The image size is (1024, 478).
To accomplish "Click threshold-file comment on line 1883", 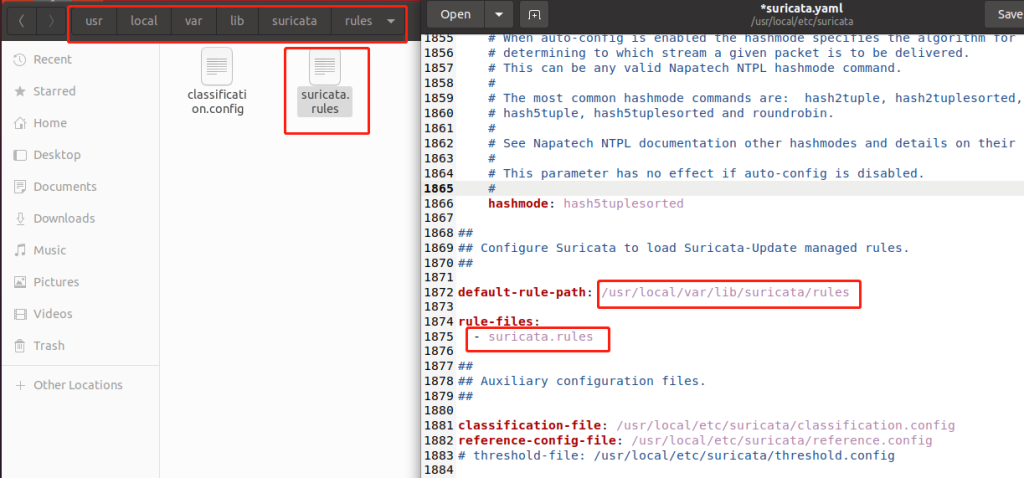I will click(677, 456).
